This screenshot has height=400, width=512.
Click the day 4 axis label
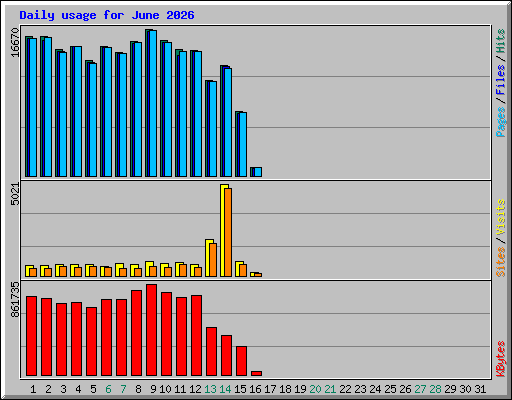tap(78, 389)
